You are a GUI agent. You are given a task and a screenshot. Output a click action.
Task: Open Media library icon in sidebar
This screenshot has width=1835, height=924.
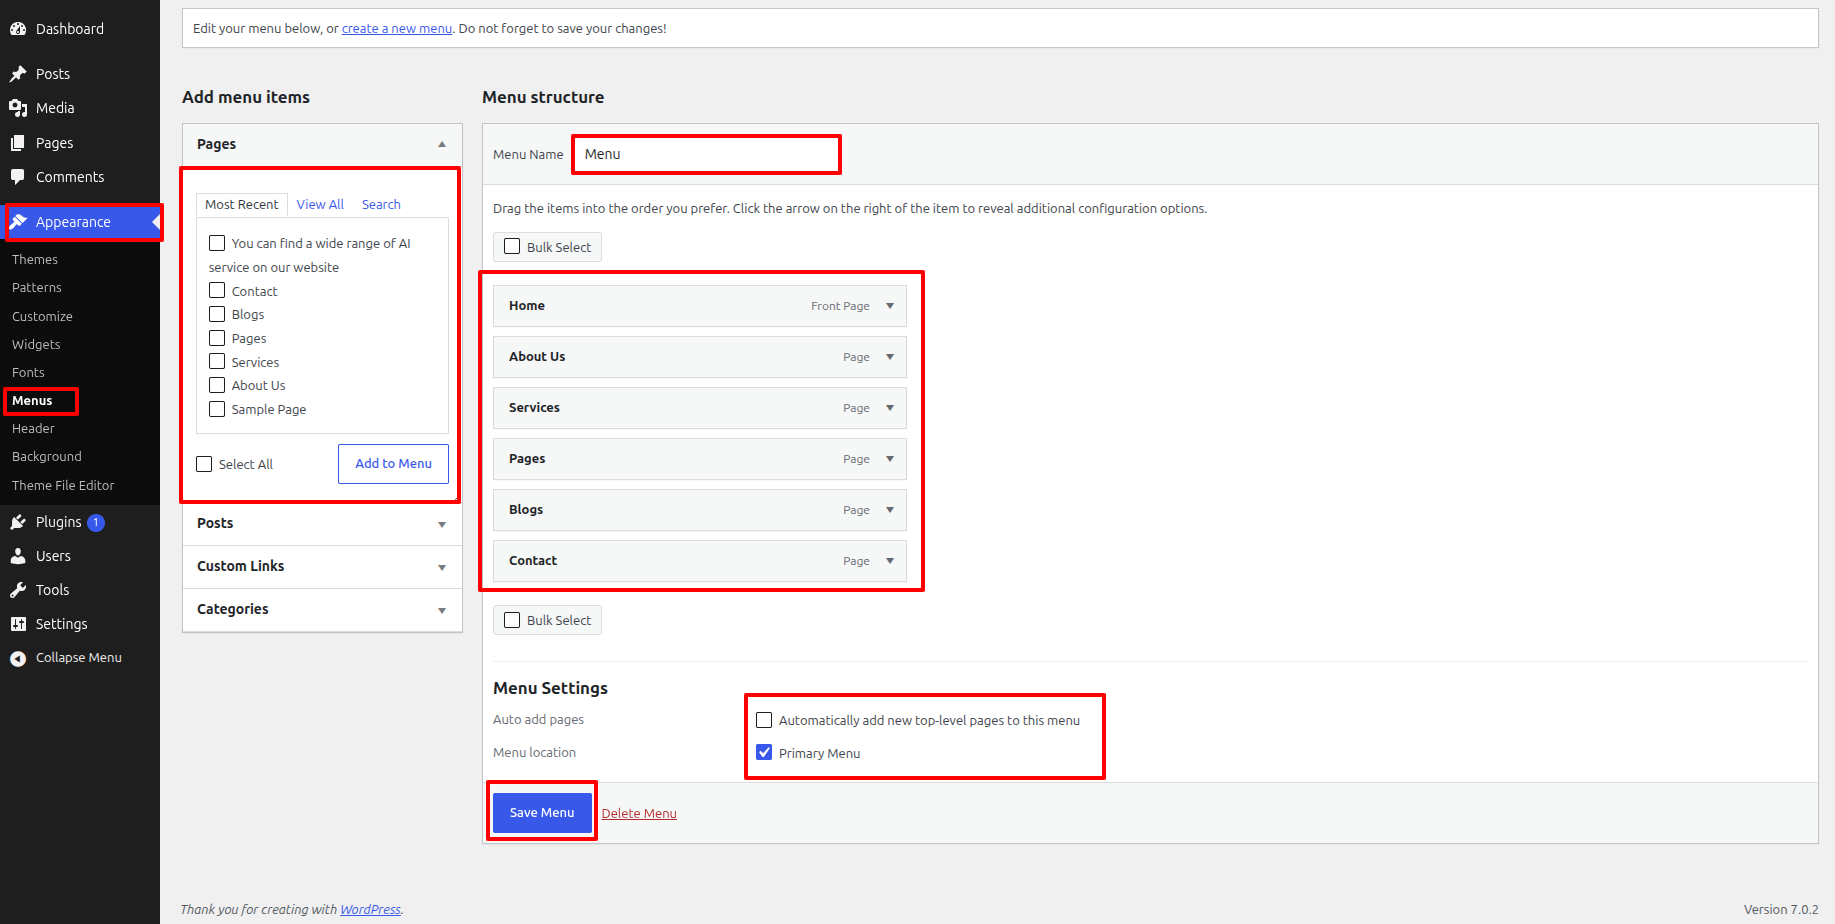(18, 108)
